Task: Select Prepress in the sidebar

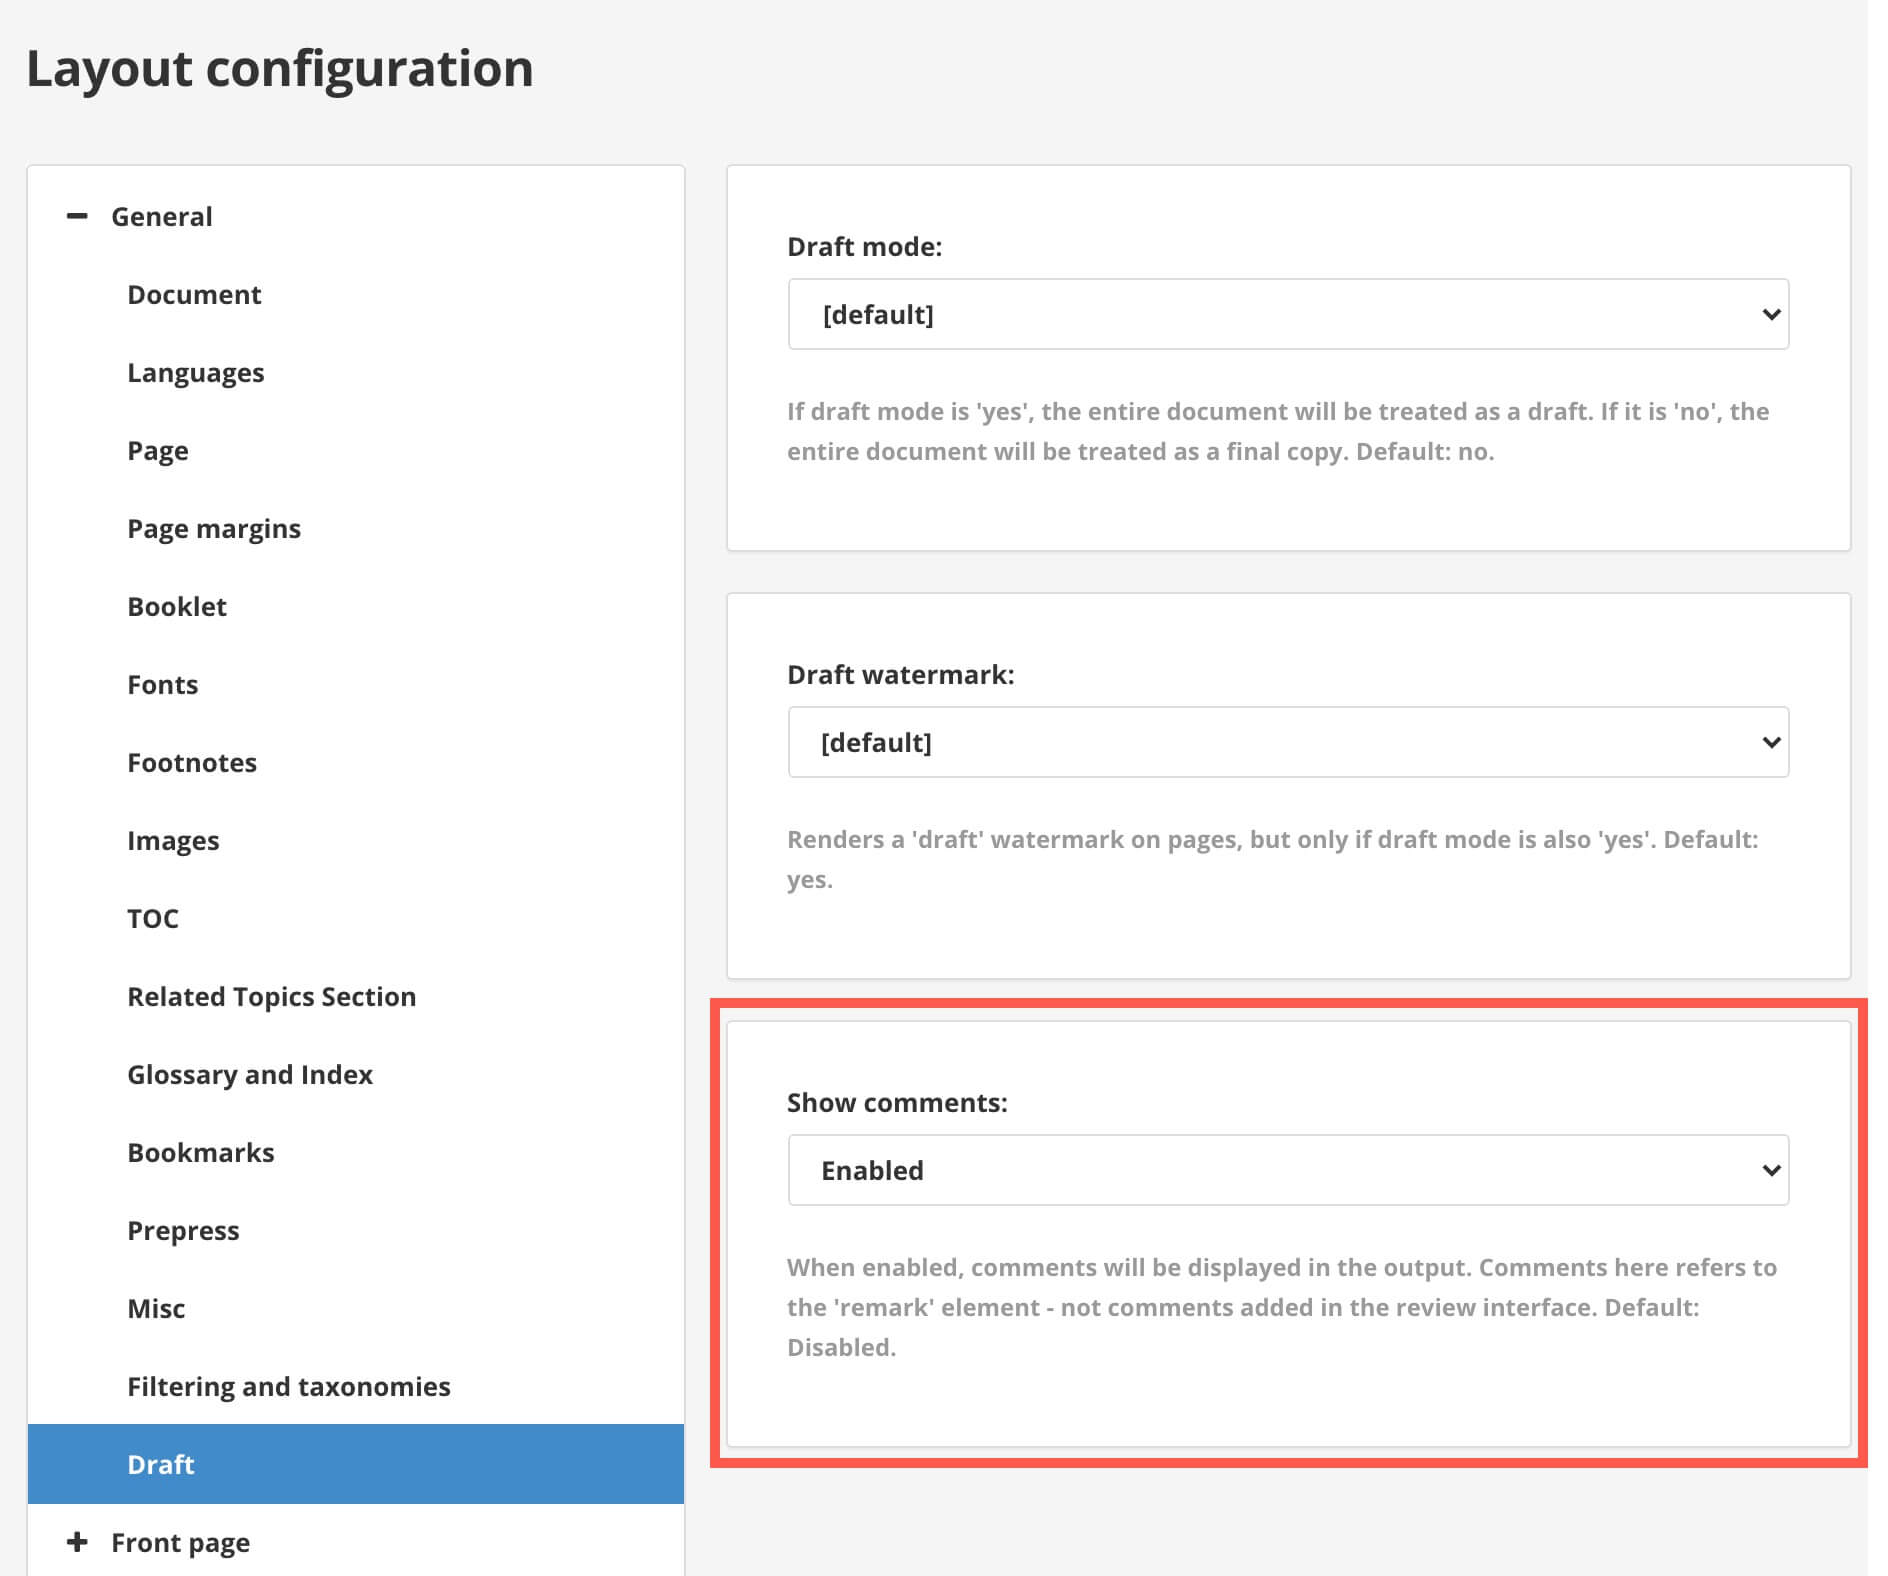Action: 183,1231
